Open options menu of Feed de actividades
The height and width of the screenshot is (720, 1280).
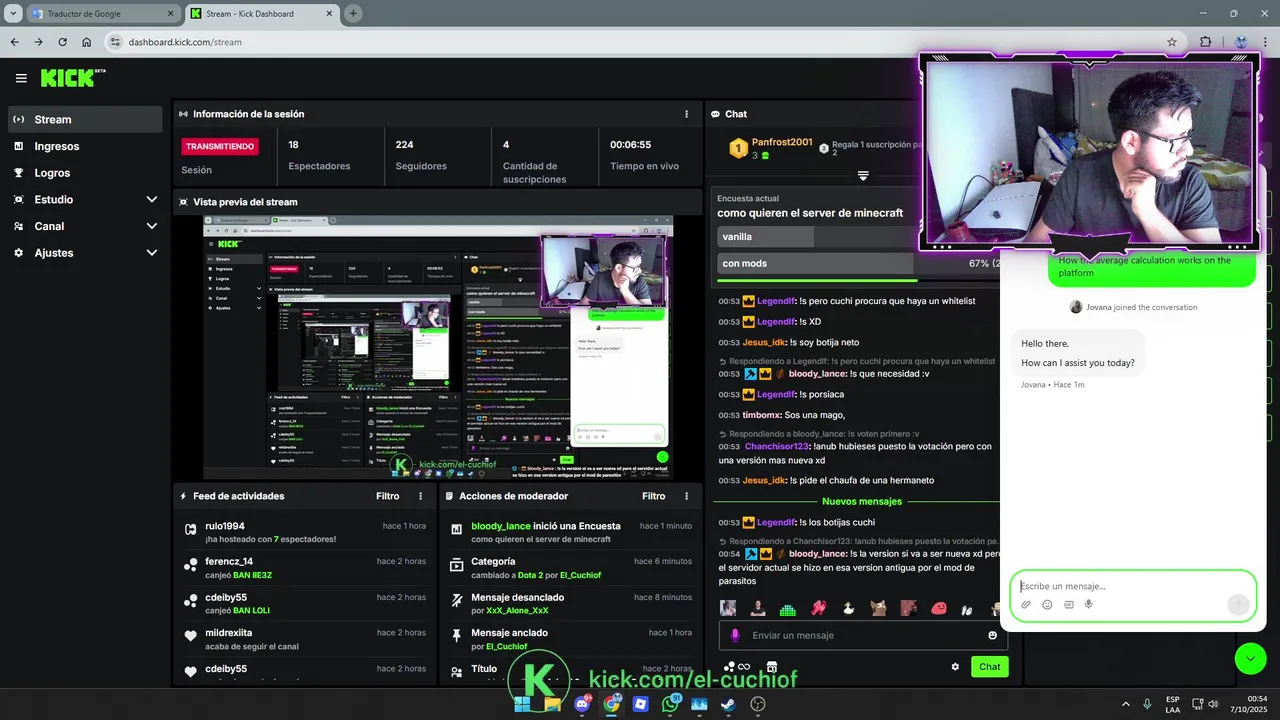point(420,496)
